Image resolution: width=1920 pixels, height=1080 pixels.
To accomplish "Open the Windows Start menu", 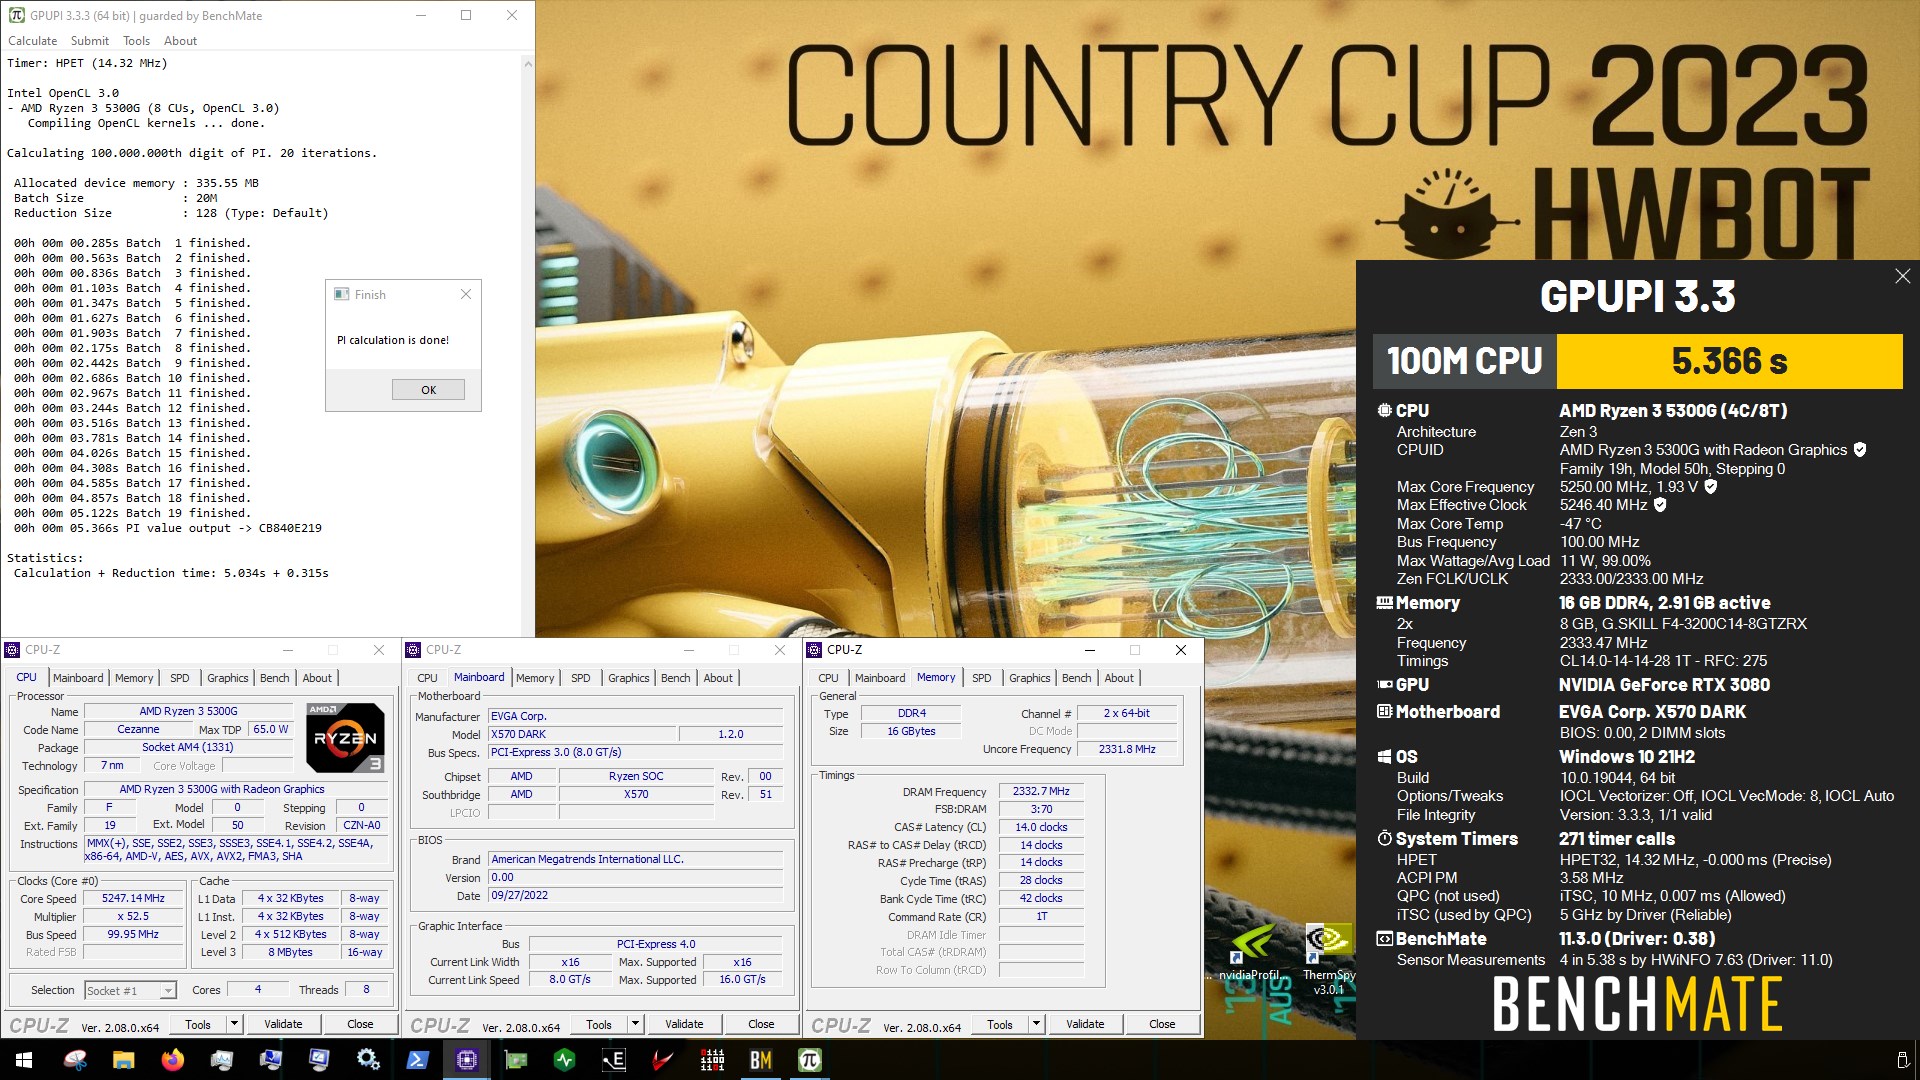I will pos(24,1060).
